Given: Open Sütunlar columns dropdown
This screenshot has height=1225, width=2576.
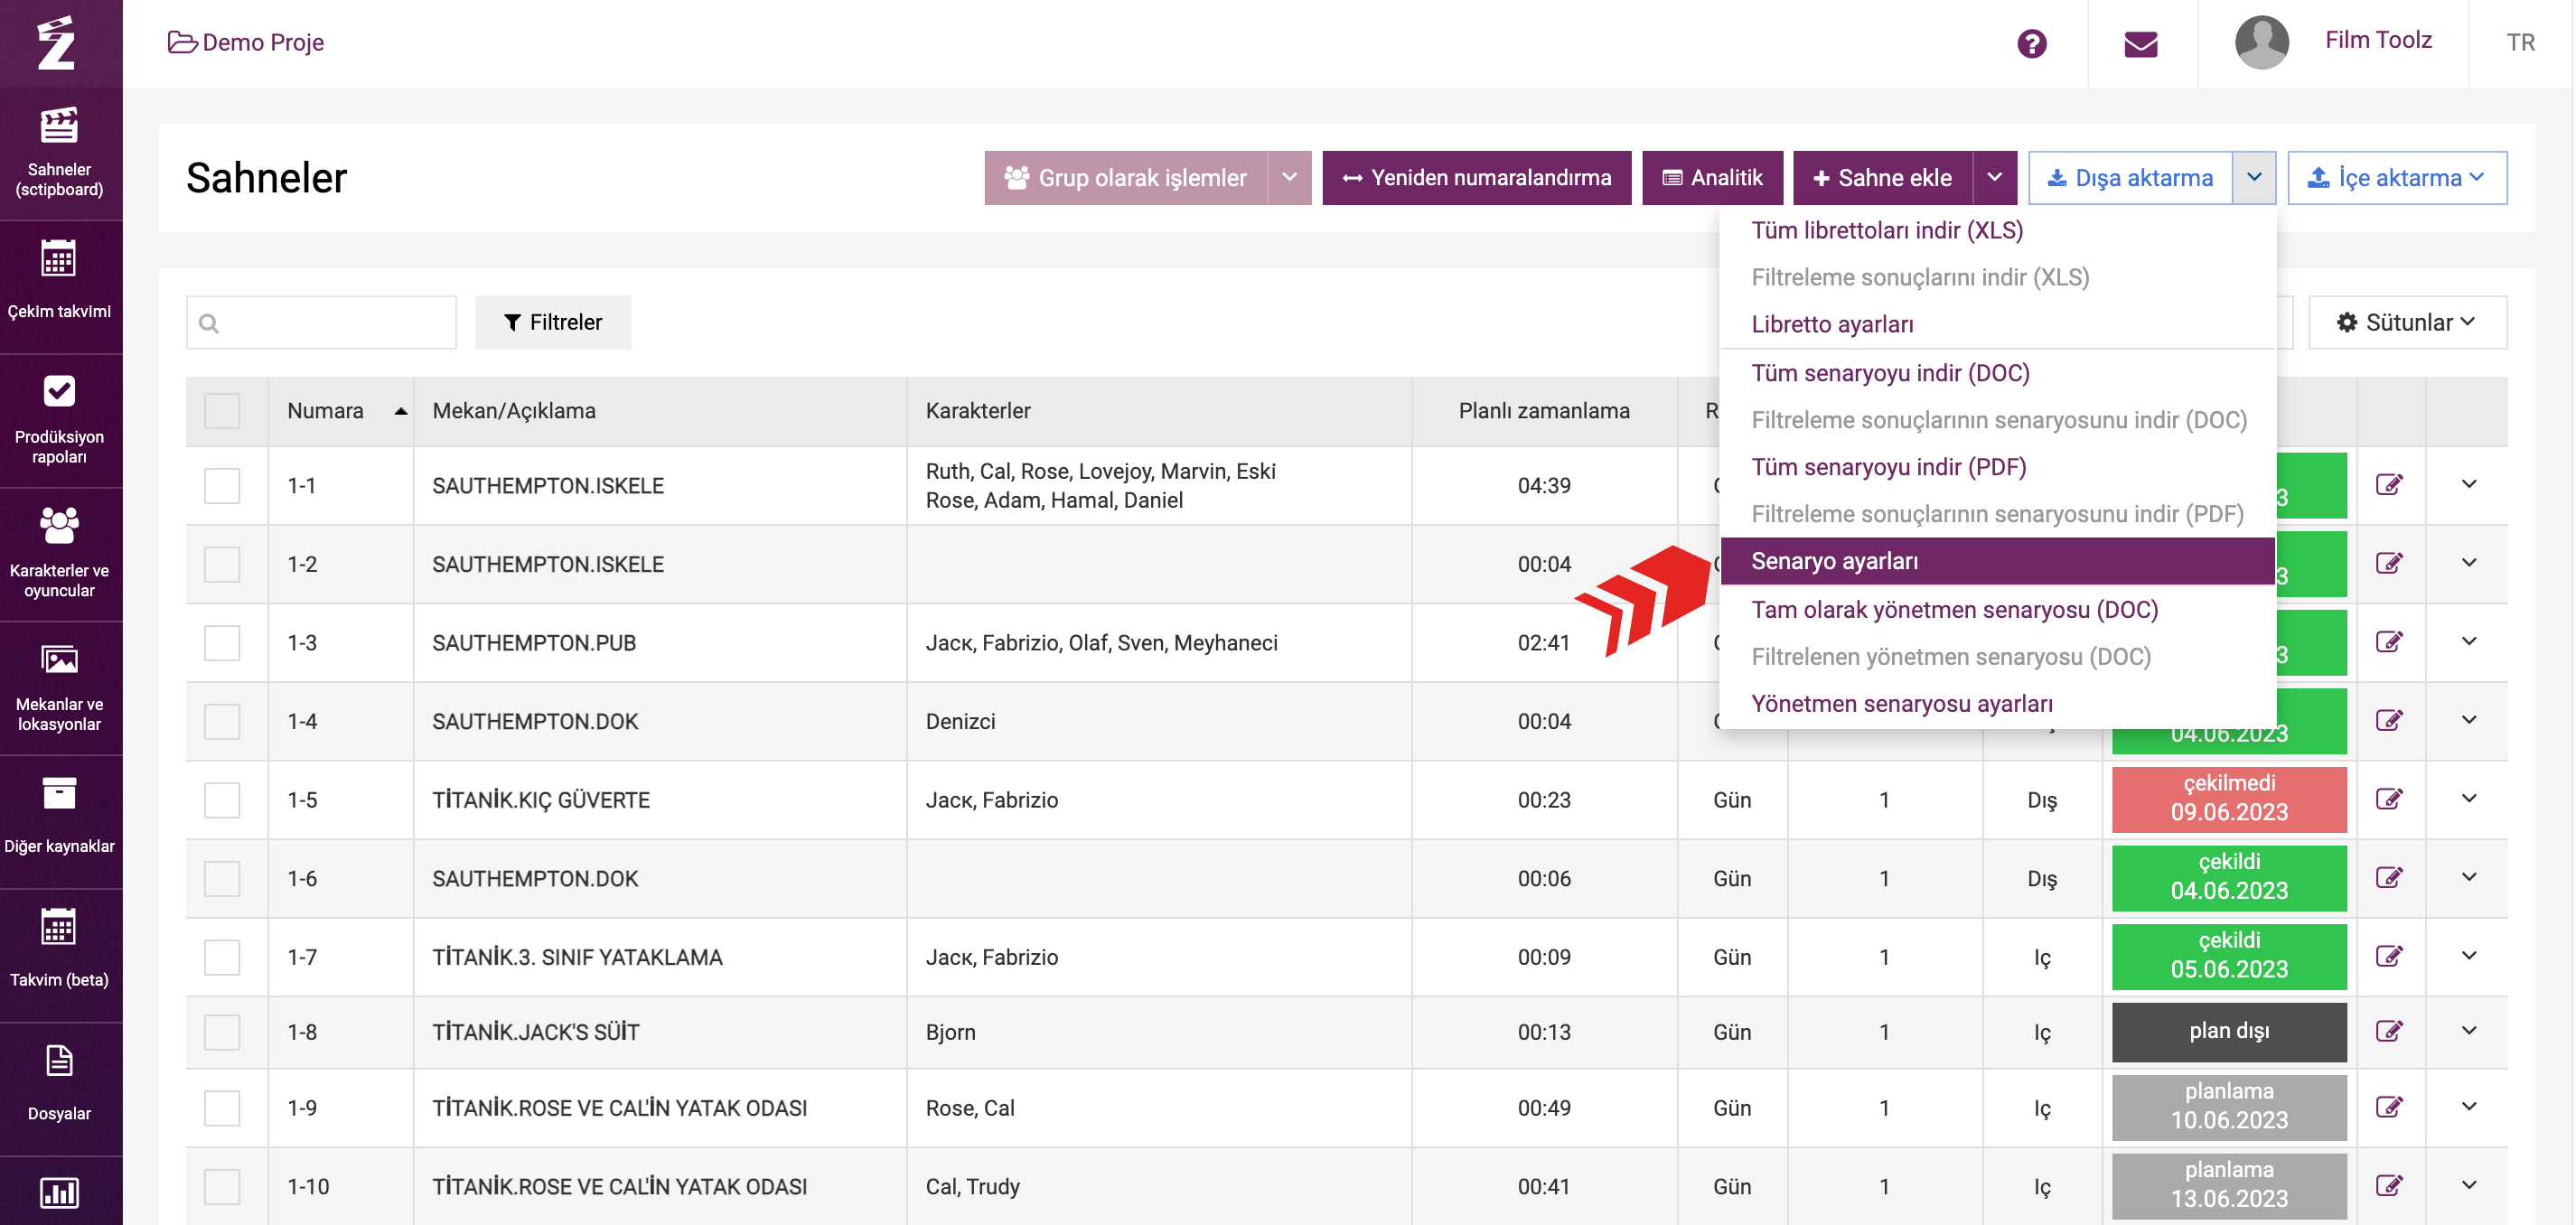Looking at the screenshot, I should click(2407, 322).
